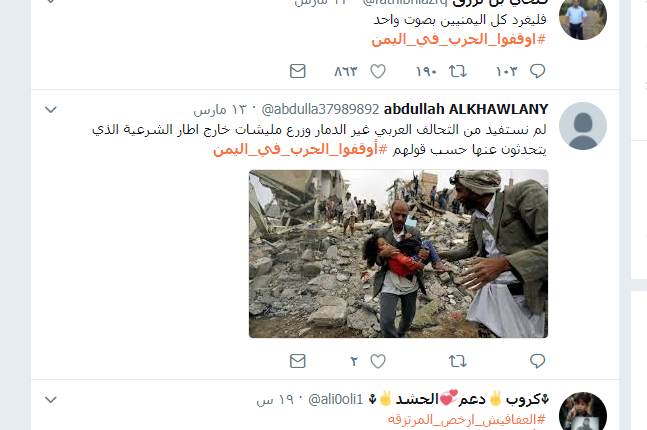Open the @ali0oli1 profile avatar
Image resolution: width=647 pixels, height=430 pixels.
coord(583,411)
